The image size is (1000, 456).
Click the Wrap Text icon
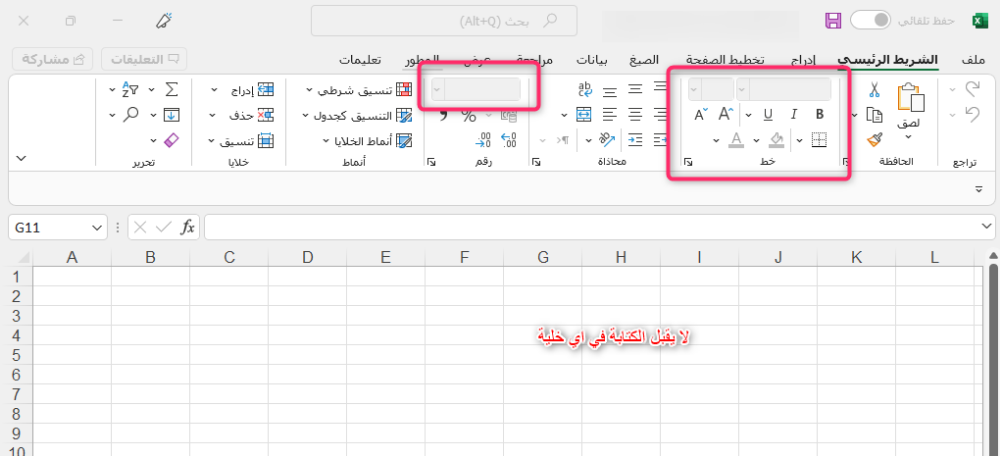(585, 90)
